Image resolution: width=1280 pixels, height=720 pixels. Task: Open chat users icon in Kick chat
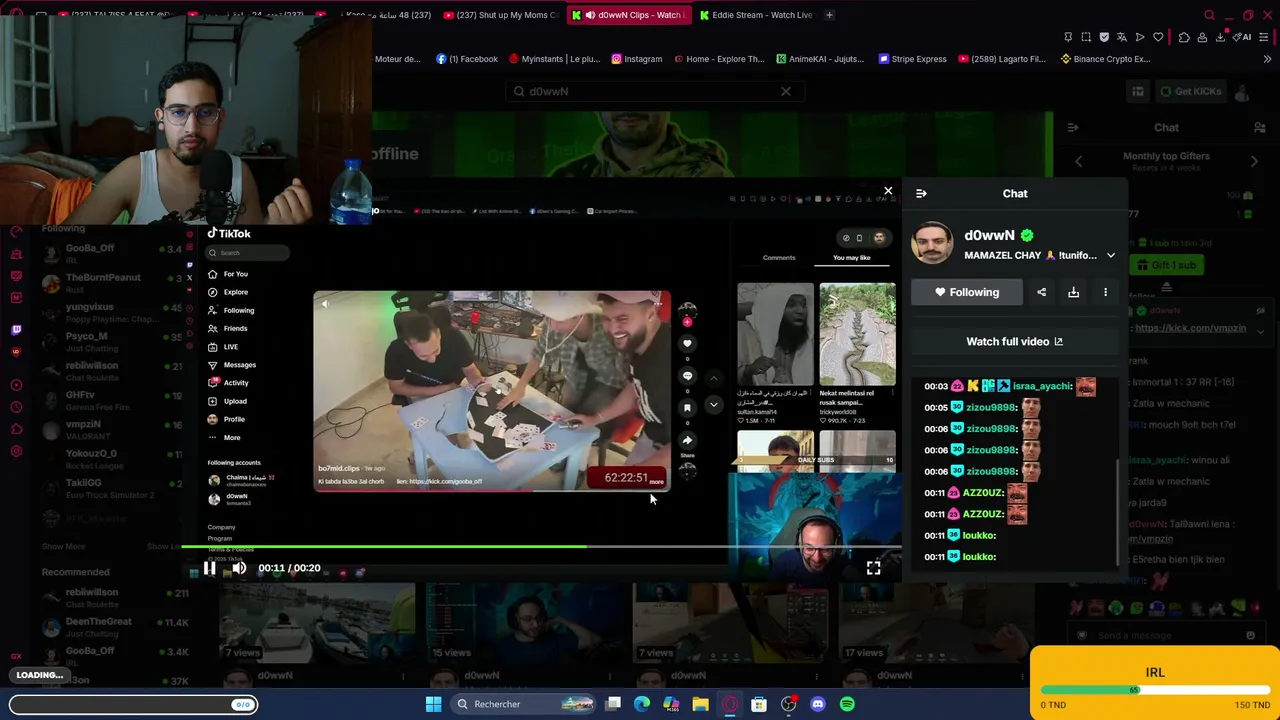point(1260,128)
